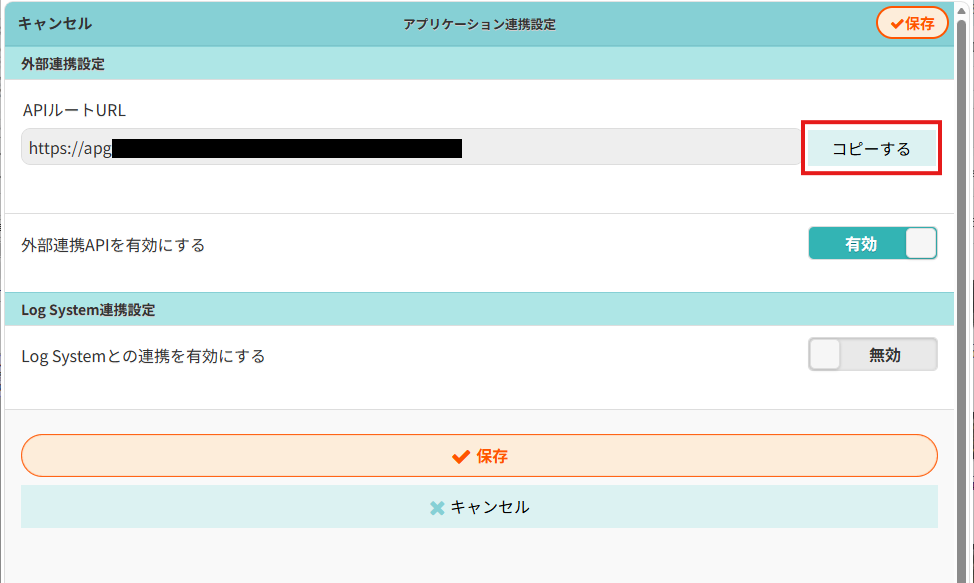
Task: Click inside the APIルートURL field
Action: (x=411, y=147)
